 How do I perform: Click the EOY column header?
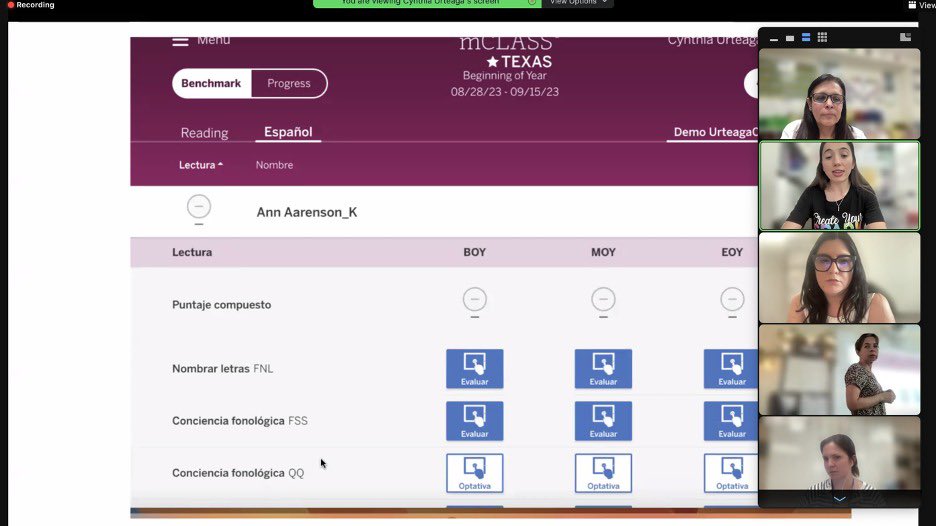(732, 252)
